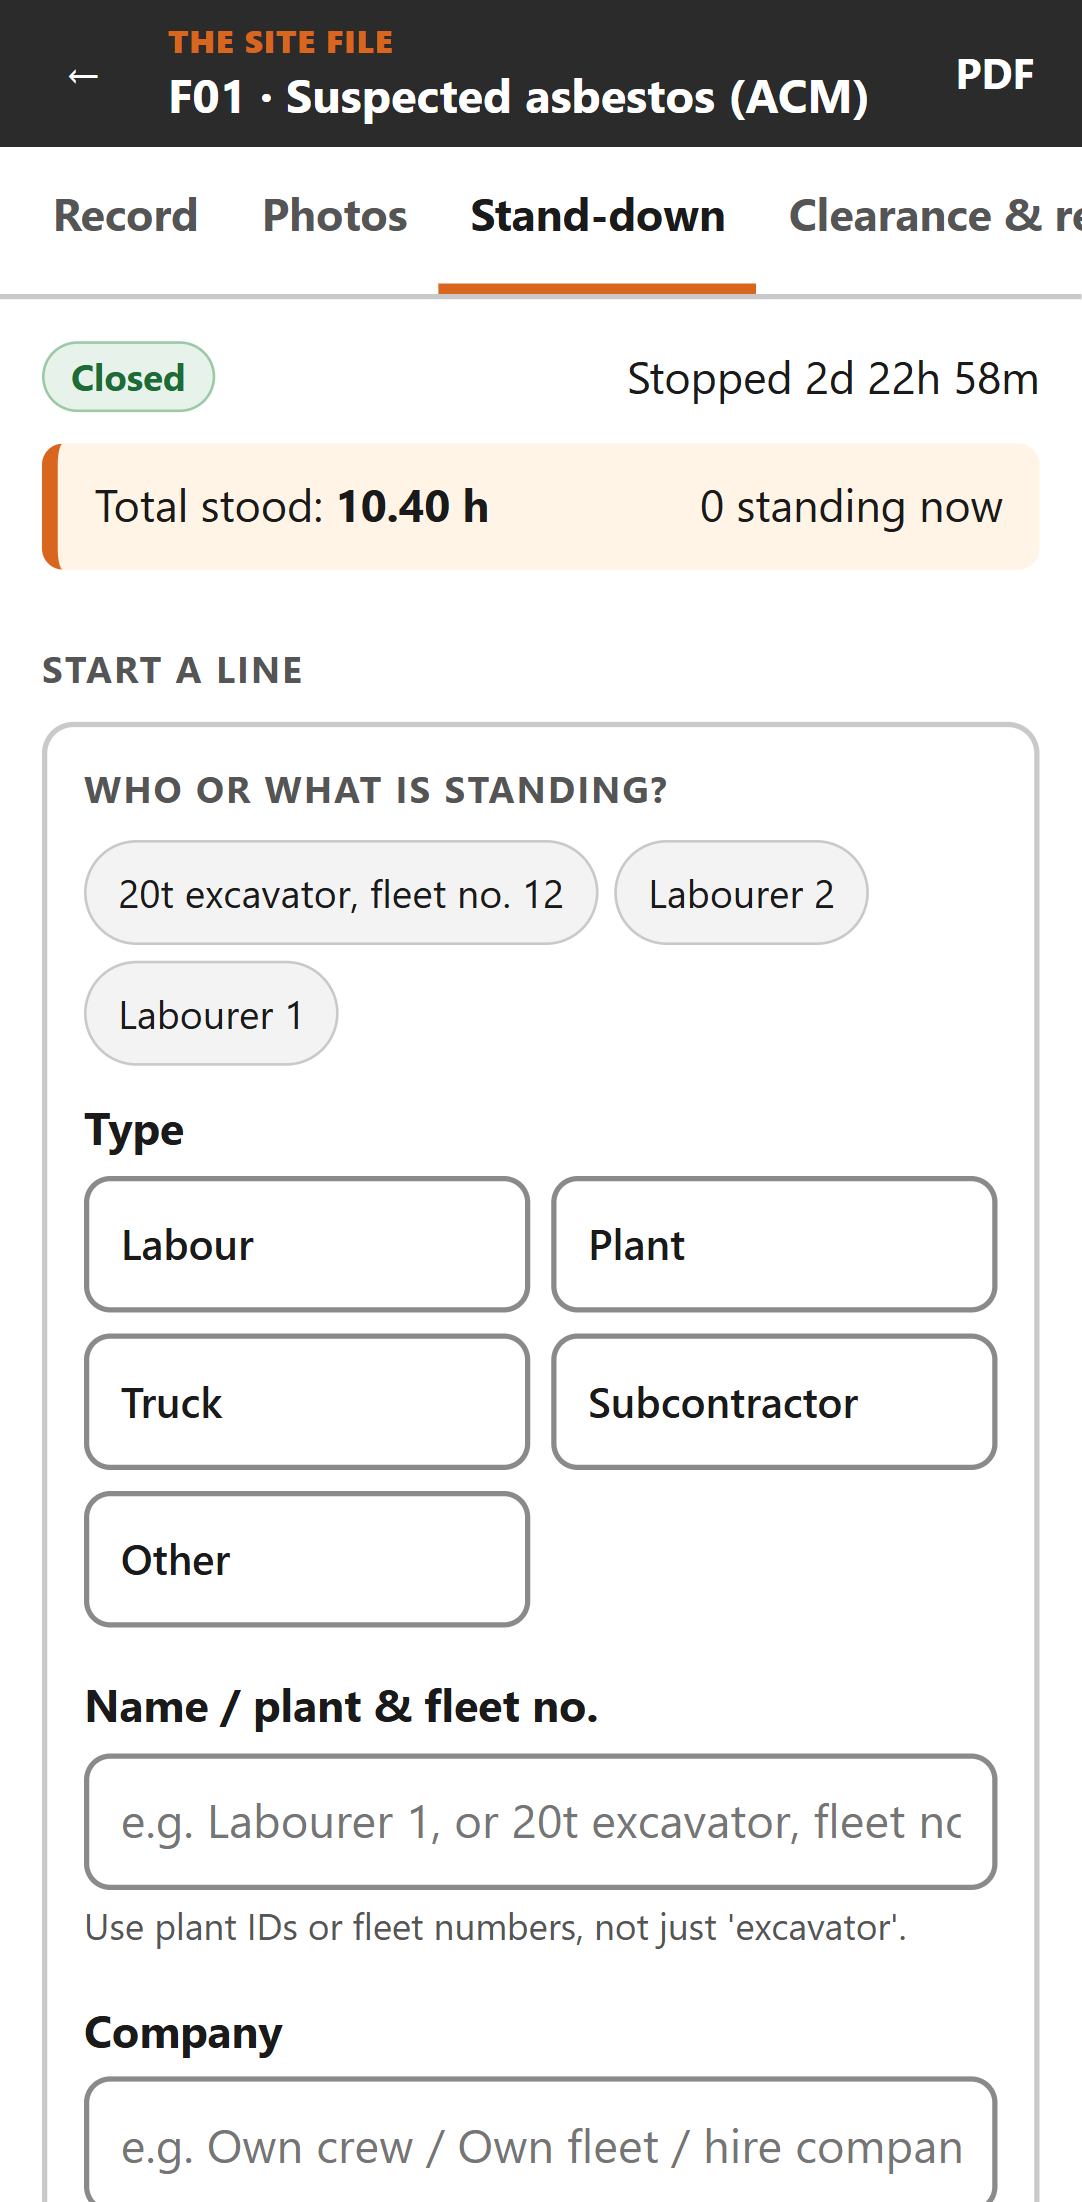Tap the back arrow icon
This screenshot has width=1082, height=2202.
83,75
